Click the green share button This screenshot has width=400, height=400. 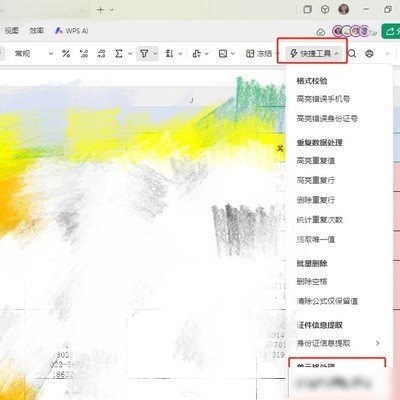pyautogui.click(x=391, y=31)
